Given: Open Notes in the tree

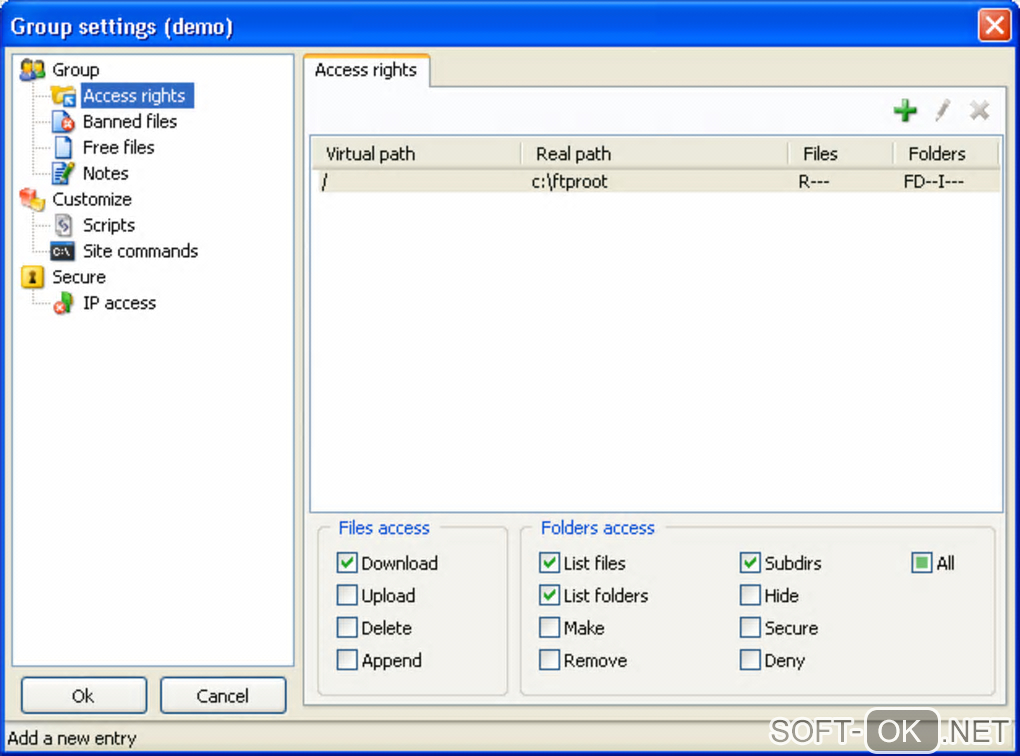Looking at the screenshot, I should [105, 173].
